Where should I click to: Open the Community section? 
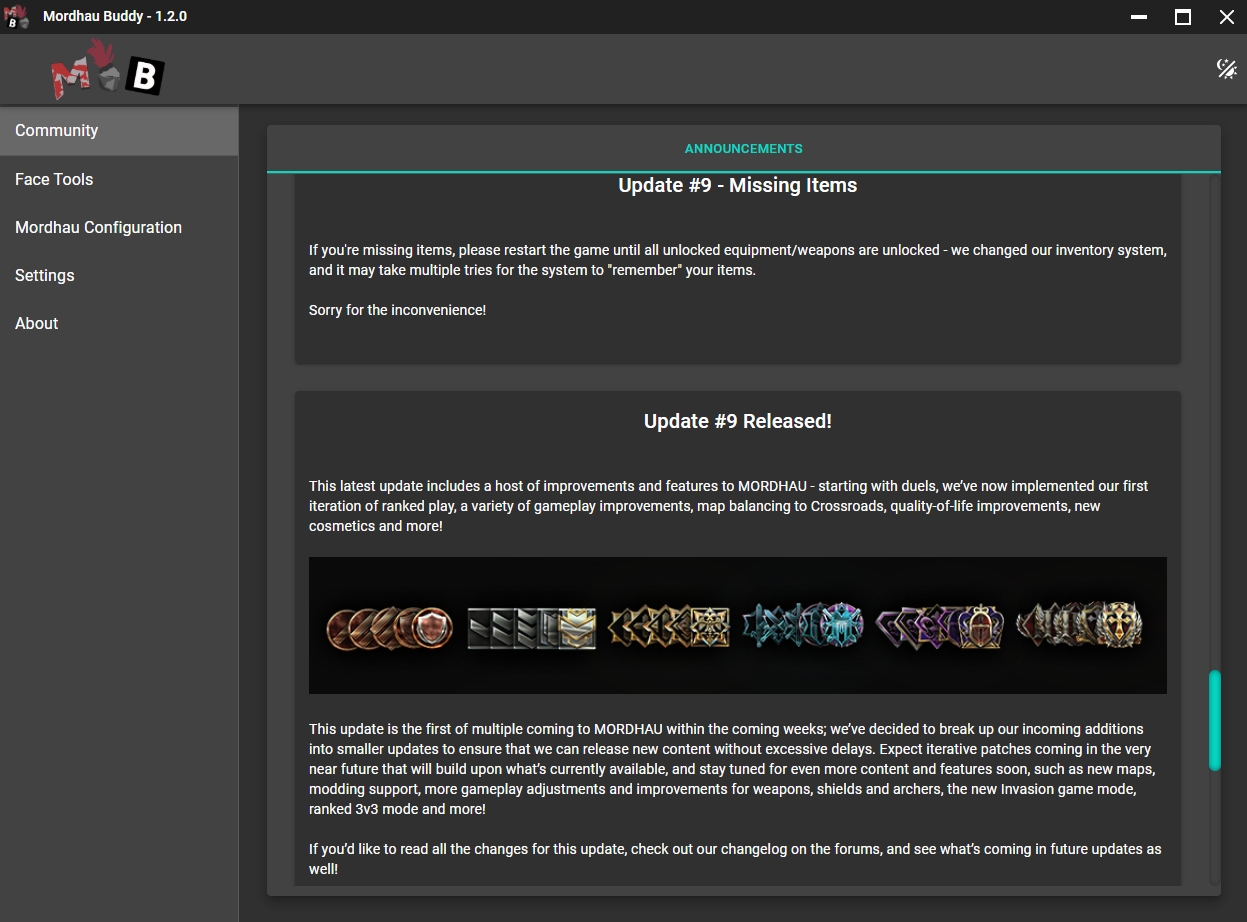coord(119,131)
